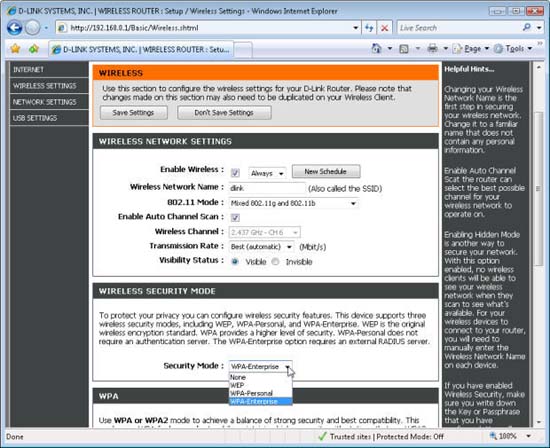Click the Refresh icon beside address bar
550x448 pixels.
[369, 28]
